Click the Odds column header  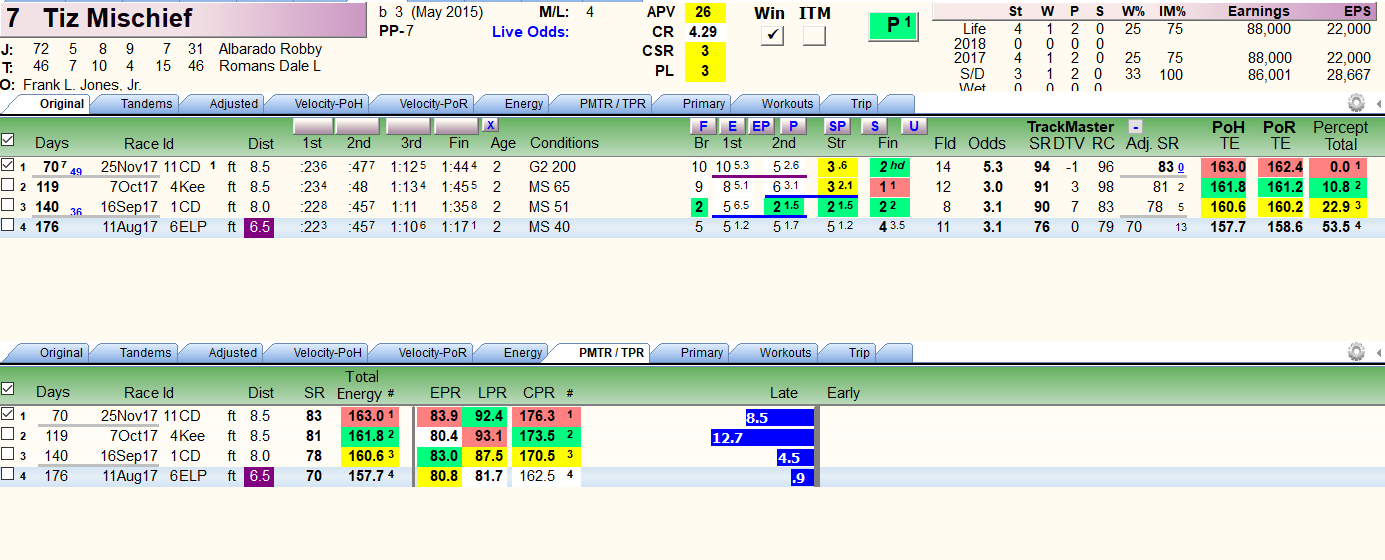pos(987,143)
